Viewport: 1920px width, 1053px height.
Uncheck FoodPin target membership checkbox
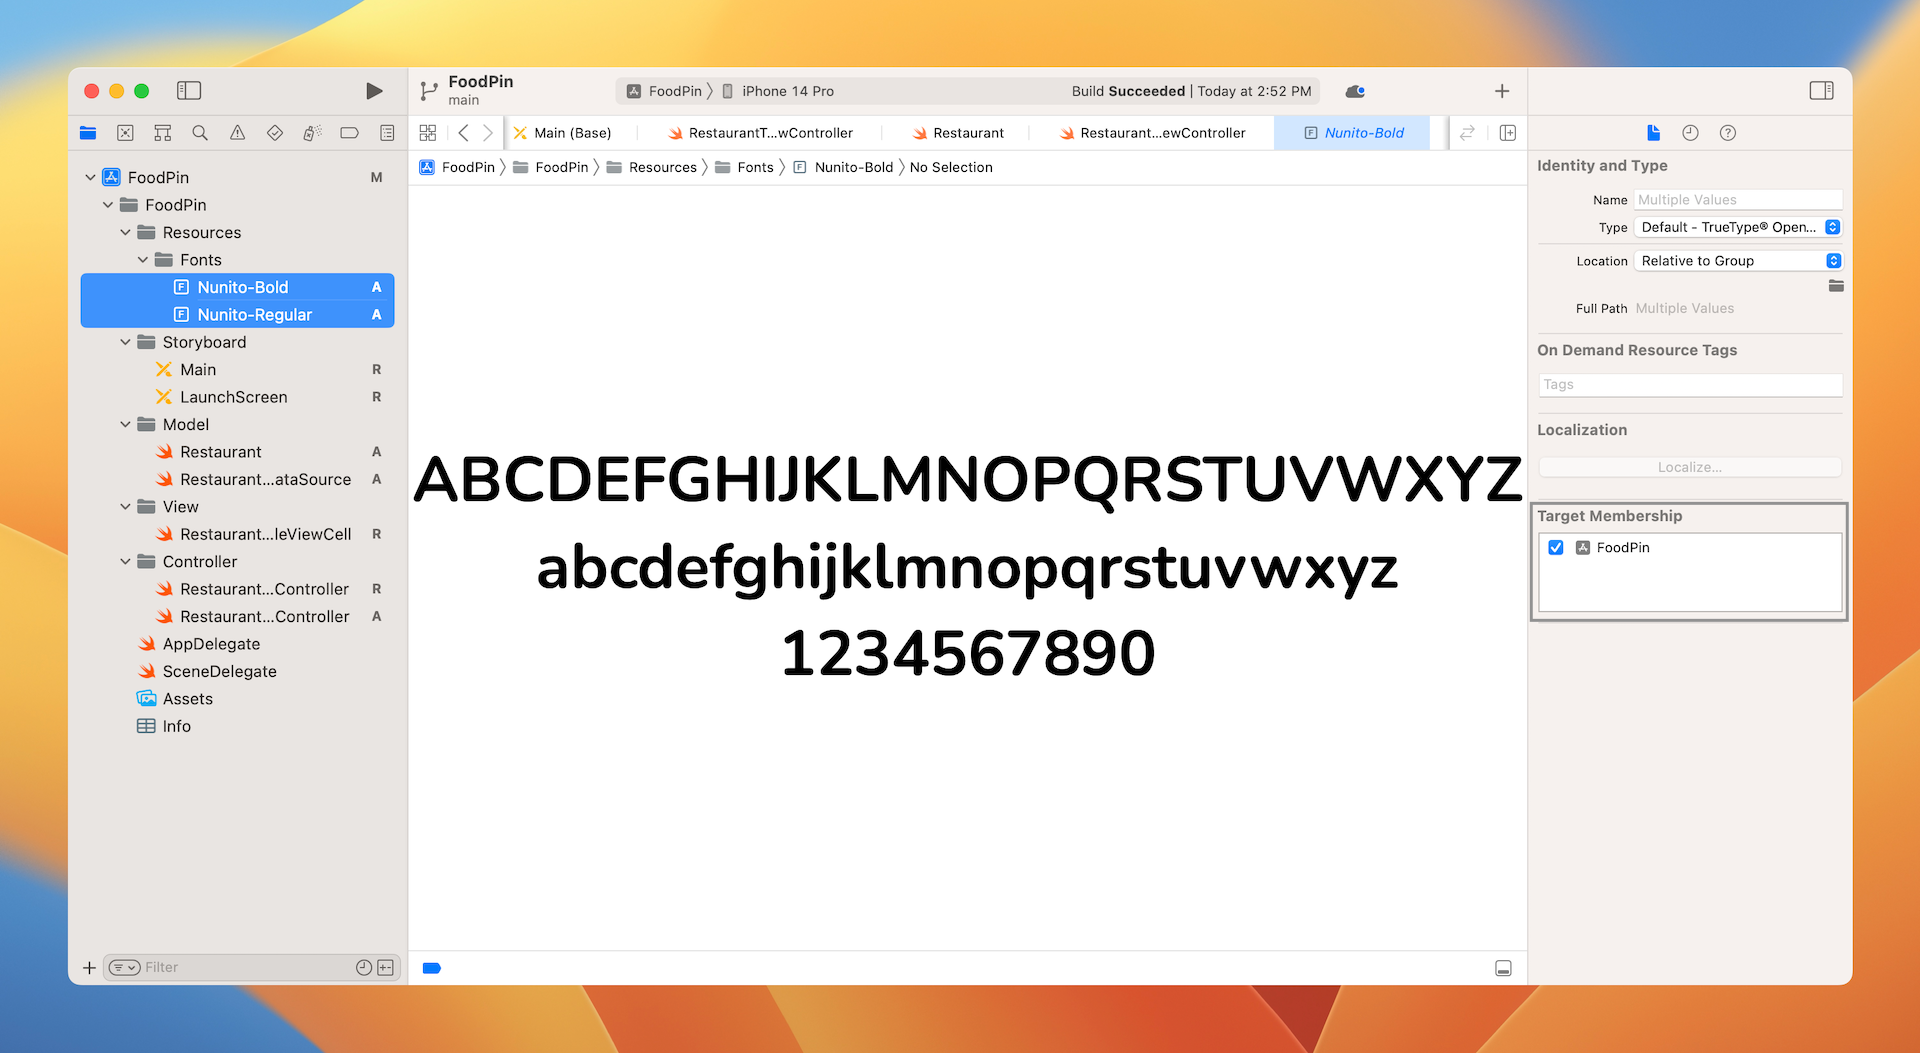[x=1556, y=548]
